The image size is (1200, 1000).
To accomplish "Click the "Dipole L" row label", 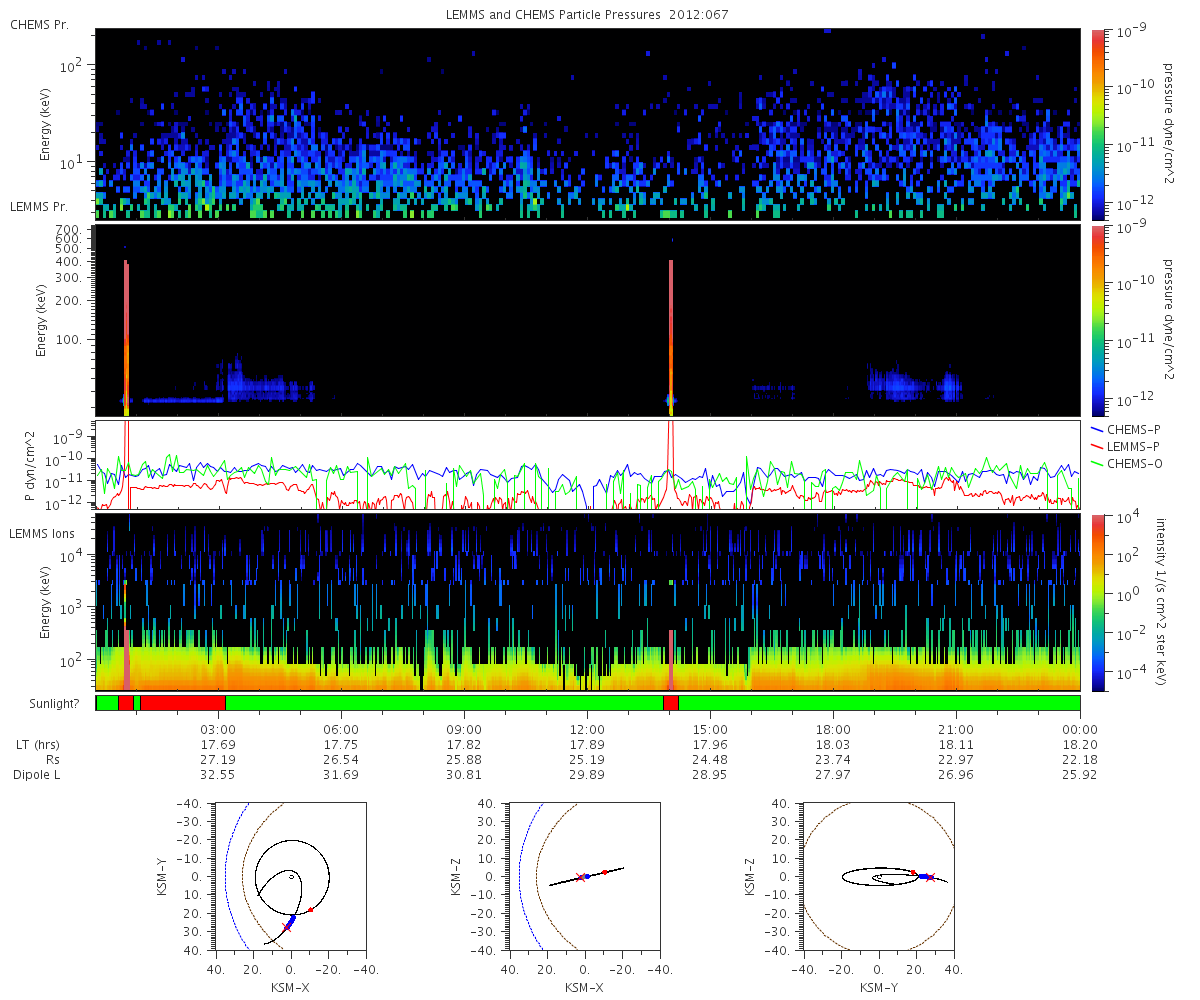I will [x=39, y=775].
